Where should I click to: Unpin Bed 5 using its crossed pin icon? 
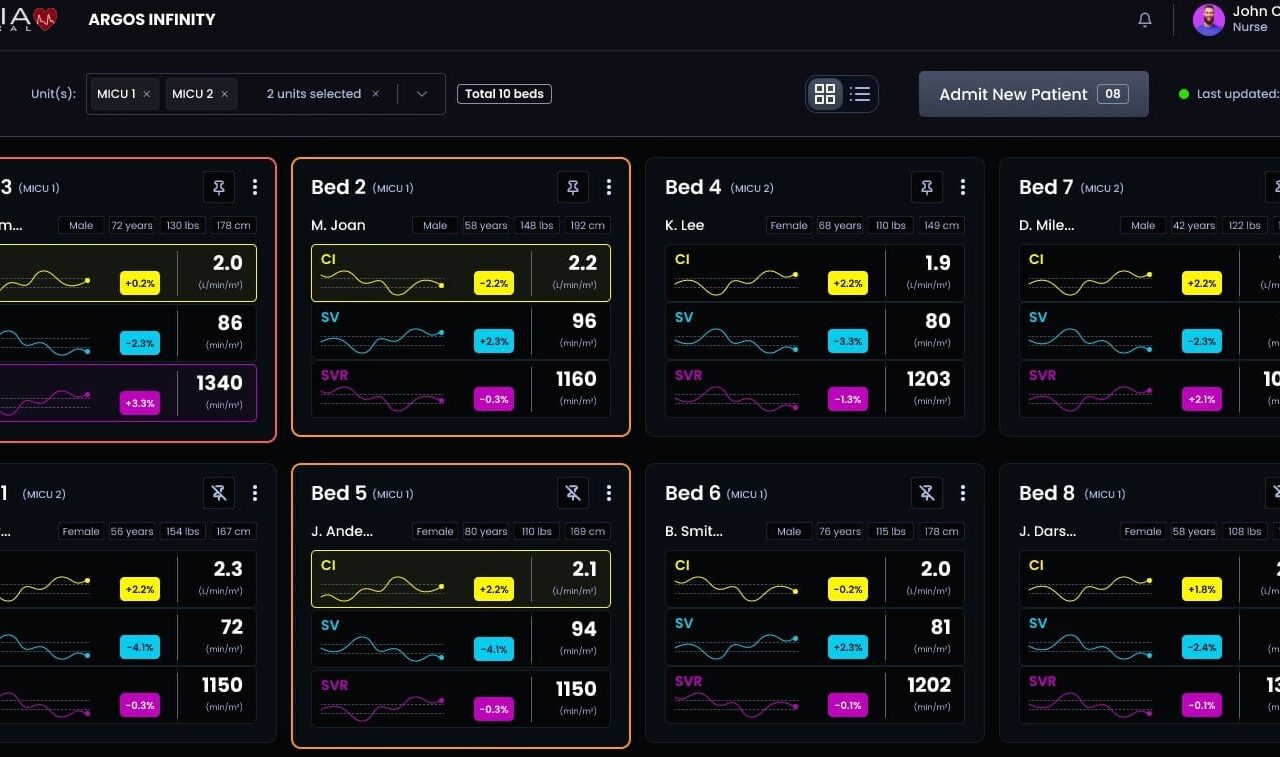(573, 492)
